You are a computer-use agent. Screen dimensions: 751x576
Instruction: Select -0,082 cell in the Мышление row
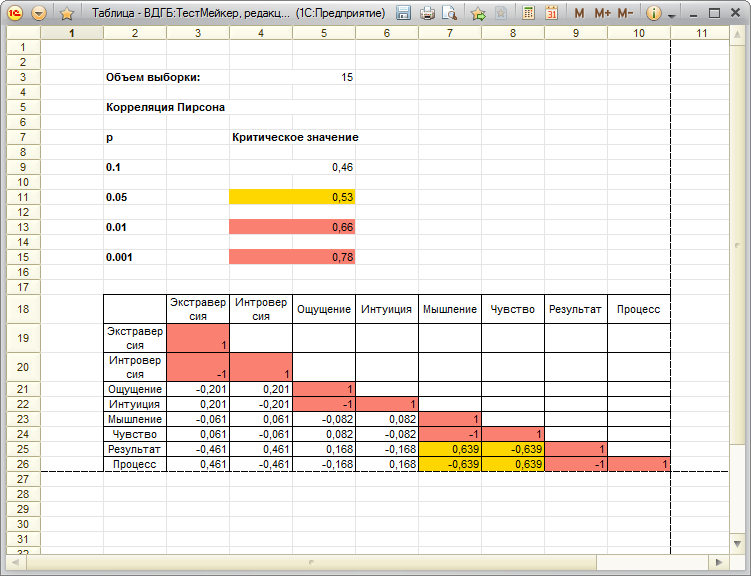click(x=324, y=419)
